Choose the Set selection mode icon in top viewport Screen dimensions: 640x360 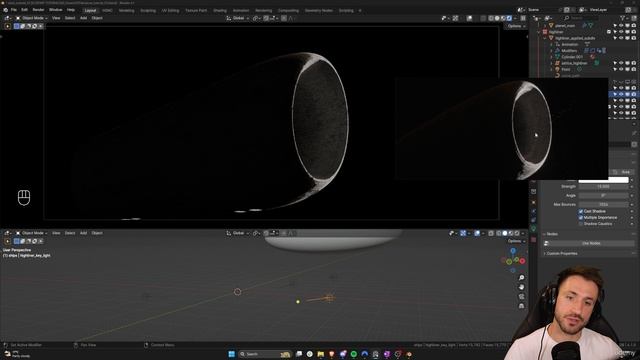16,26
